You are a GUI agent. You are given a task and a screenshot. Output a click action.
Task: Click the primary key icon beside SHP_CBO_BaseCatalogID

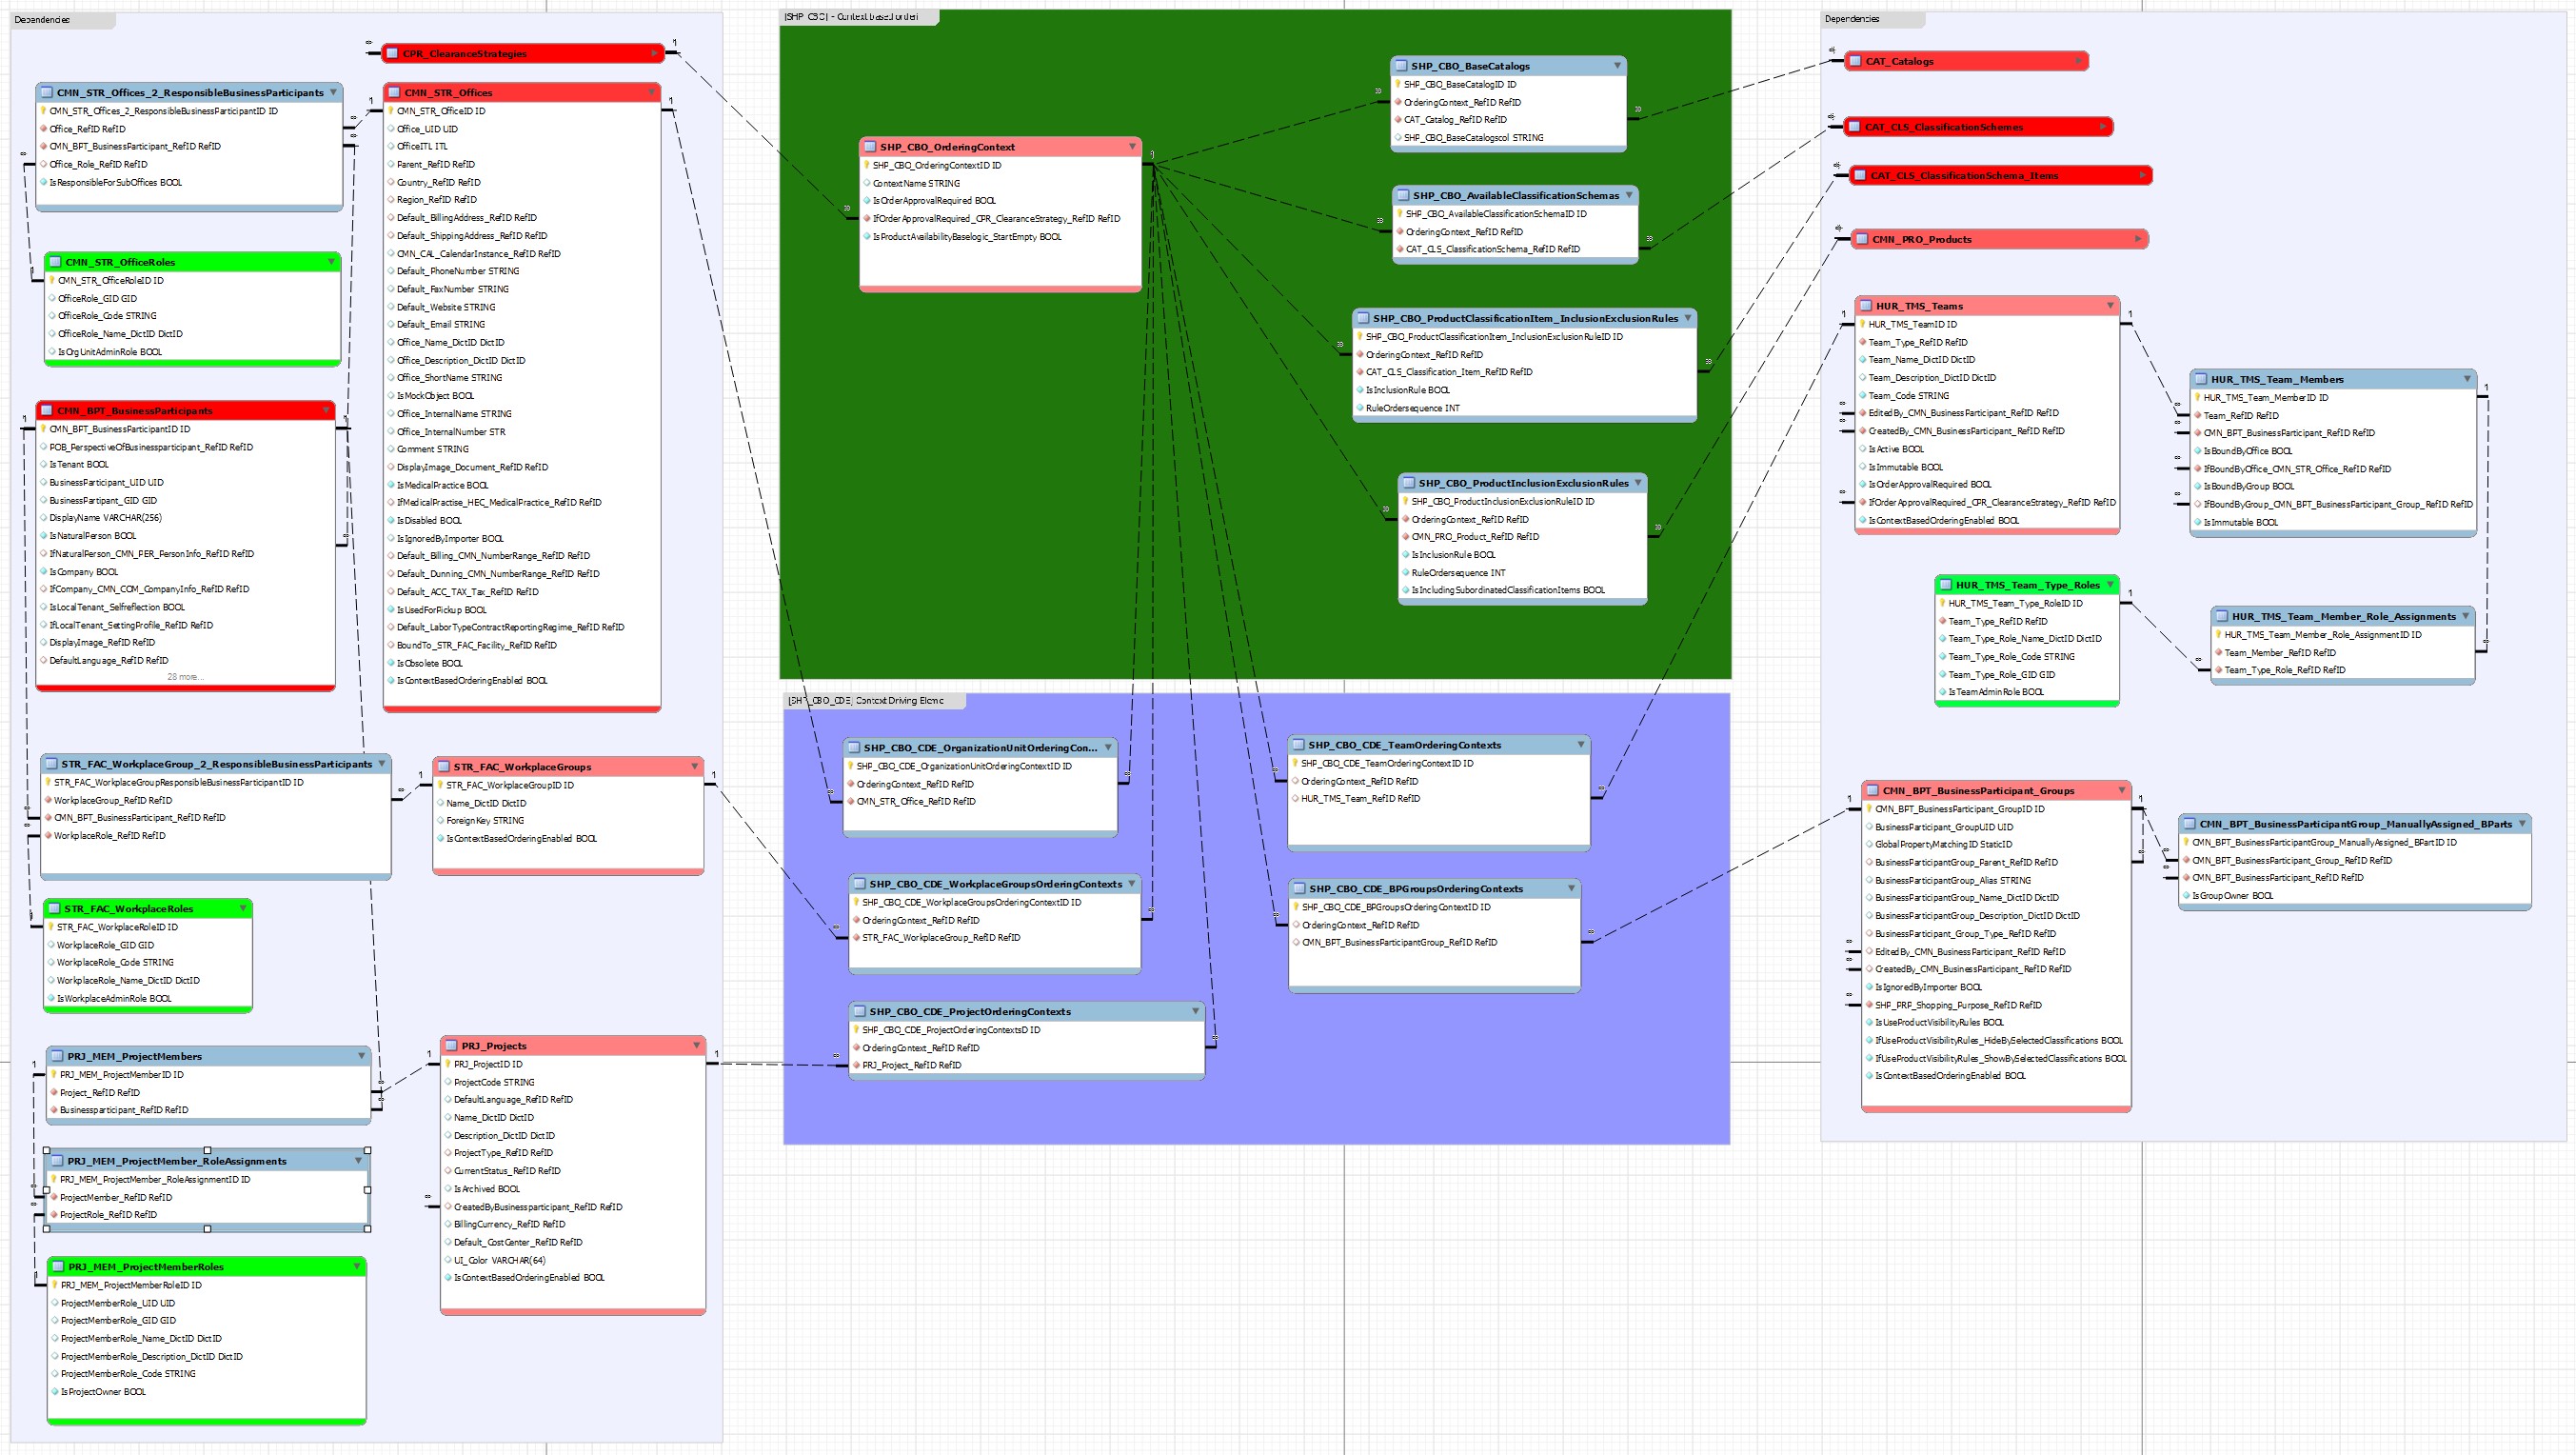click(x=1398, y=85)
